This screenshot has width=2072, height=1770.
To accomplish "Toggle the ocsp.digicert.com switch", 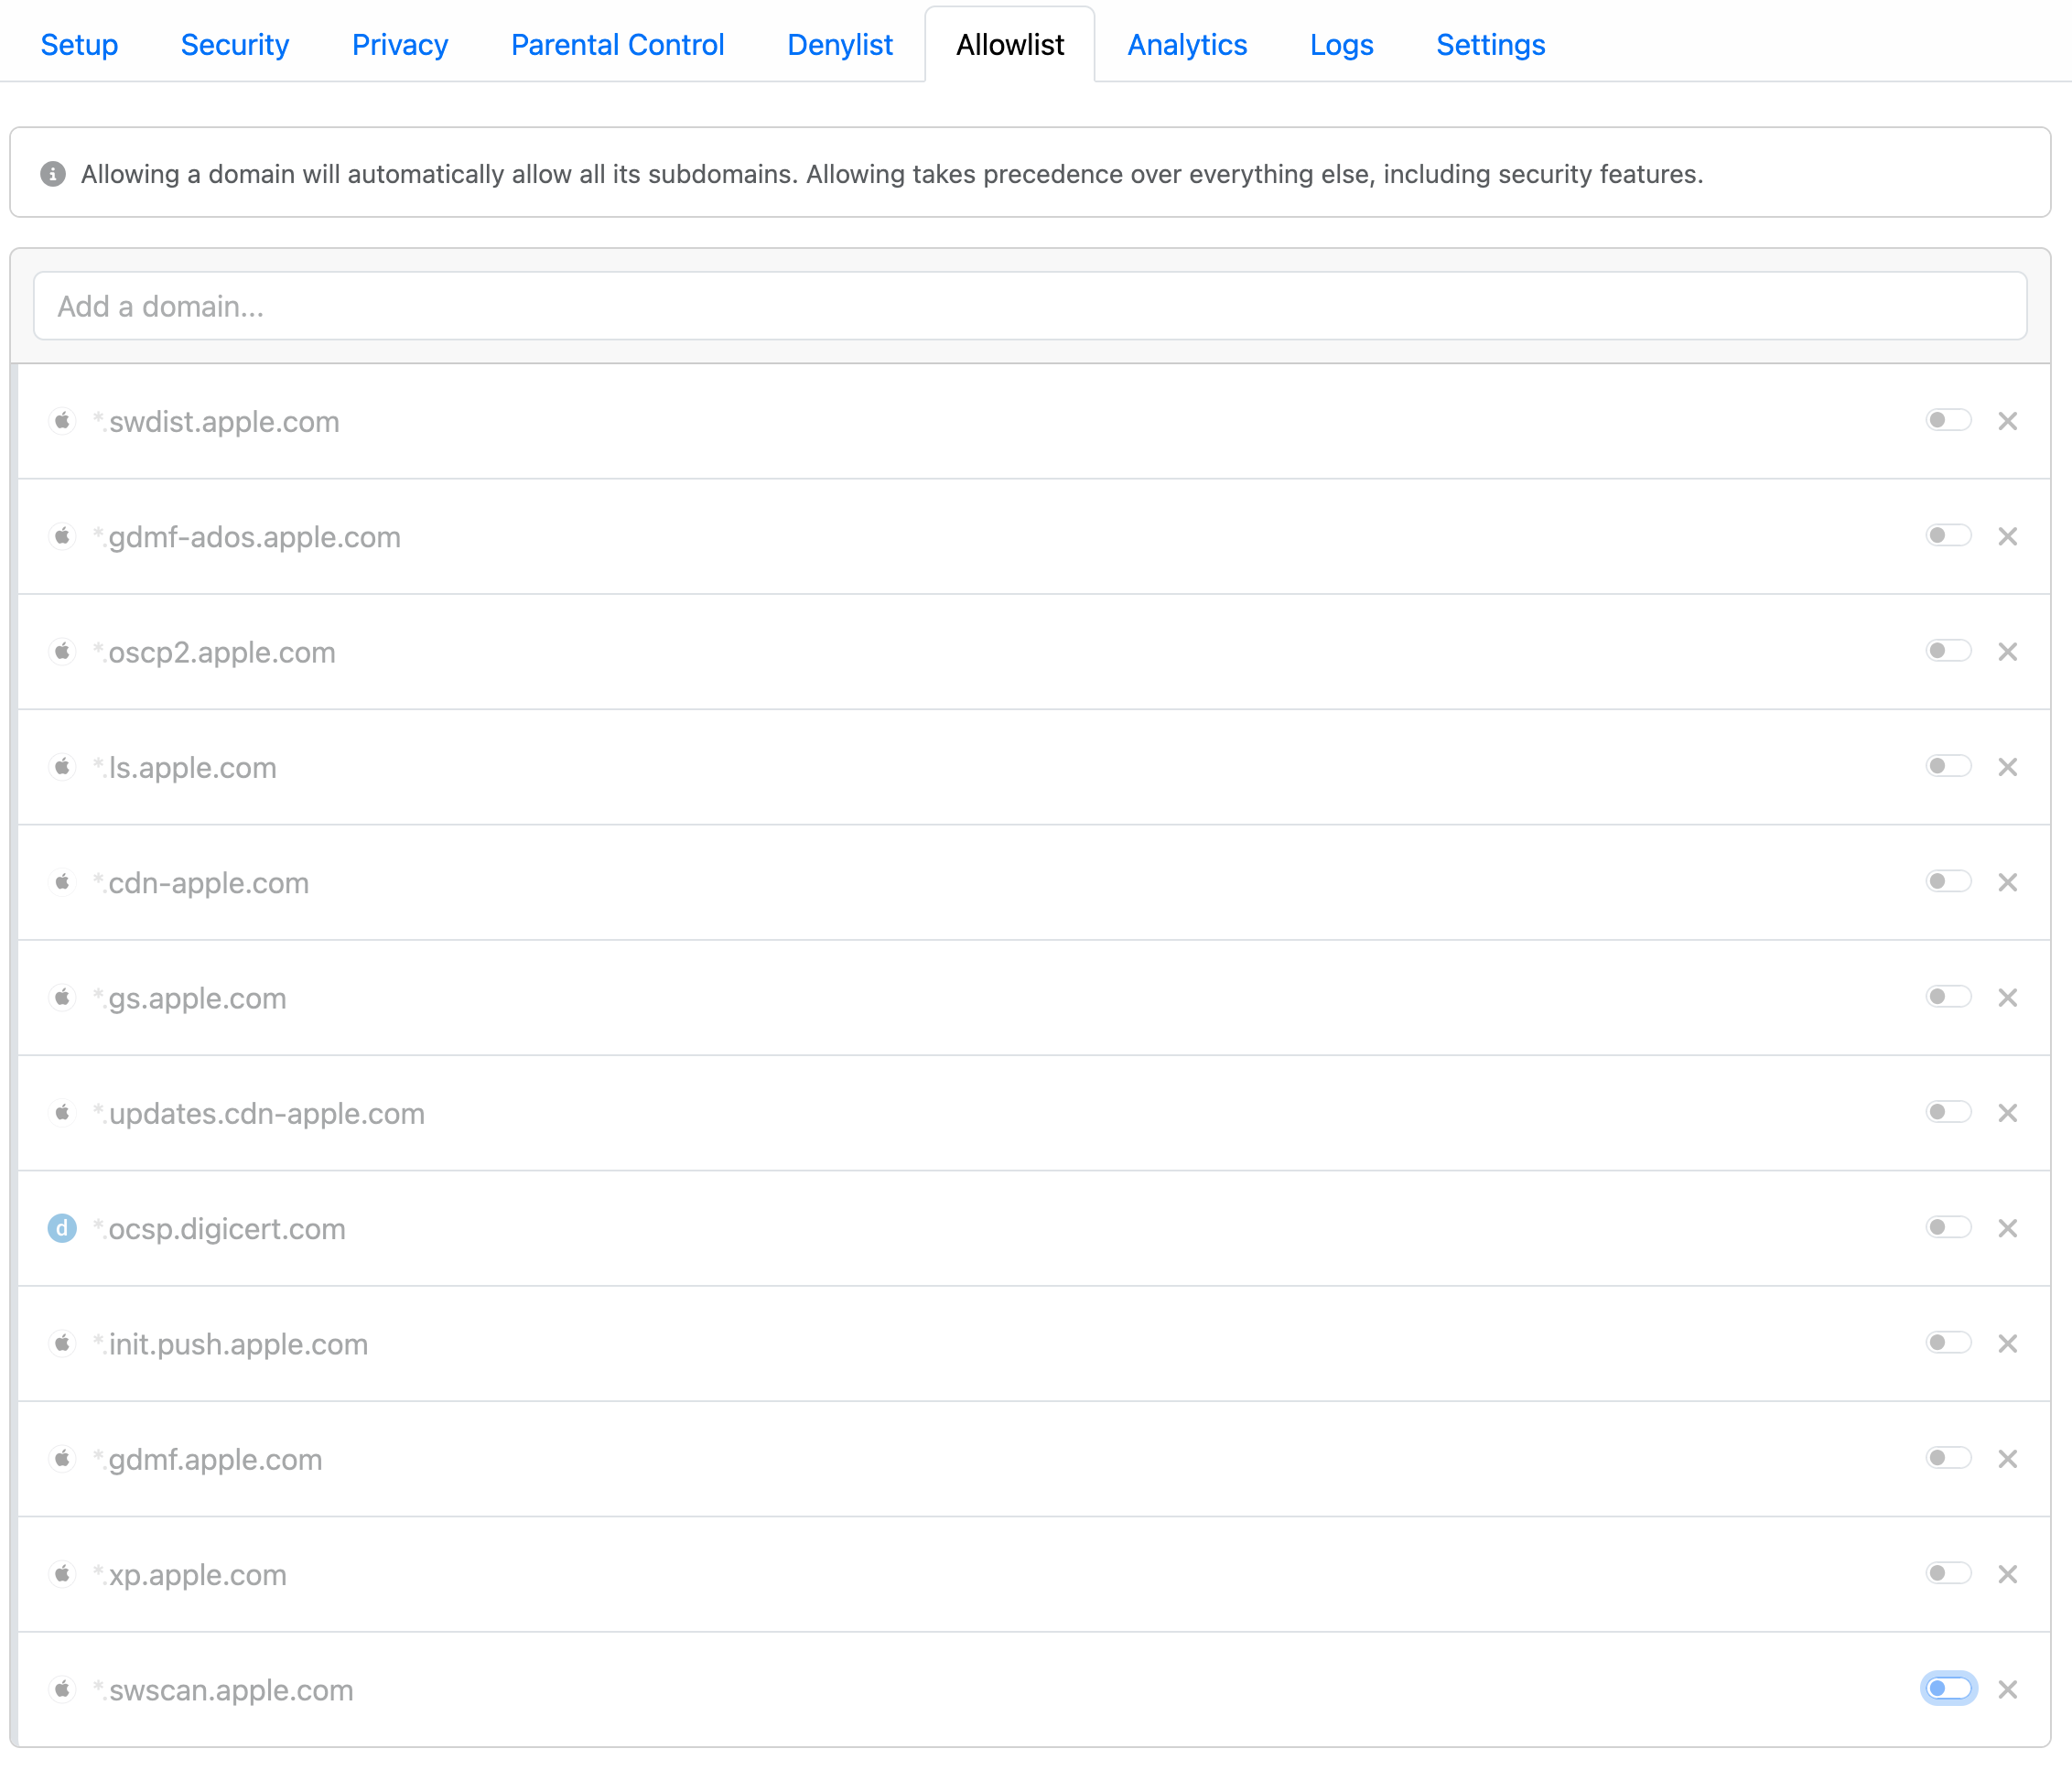I will click(1948, 1228).
